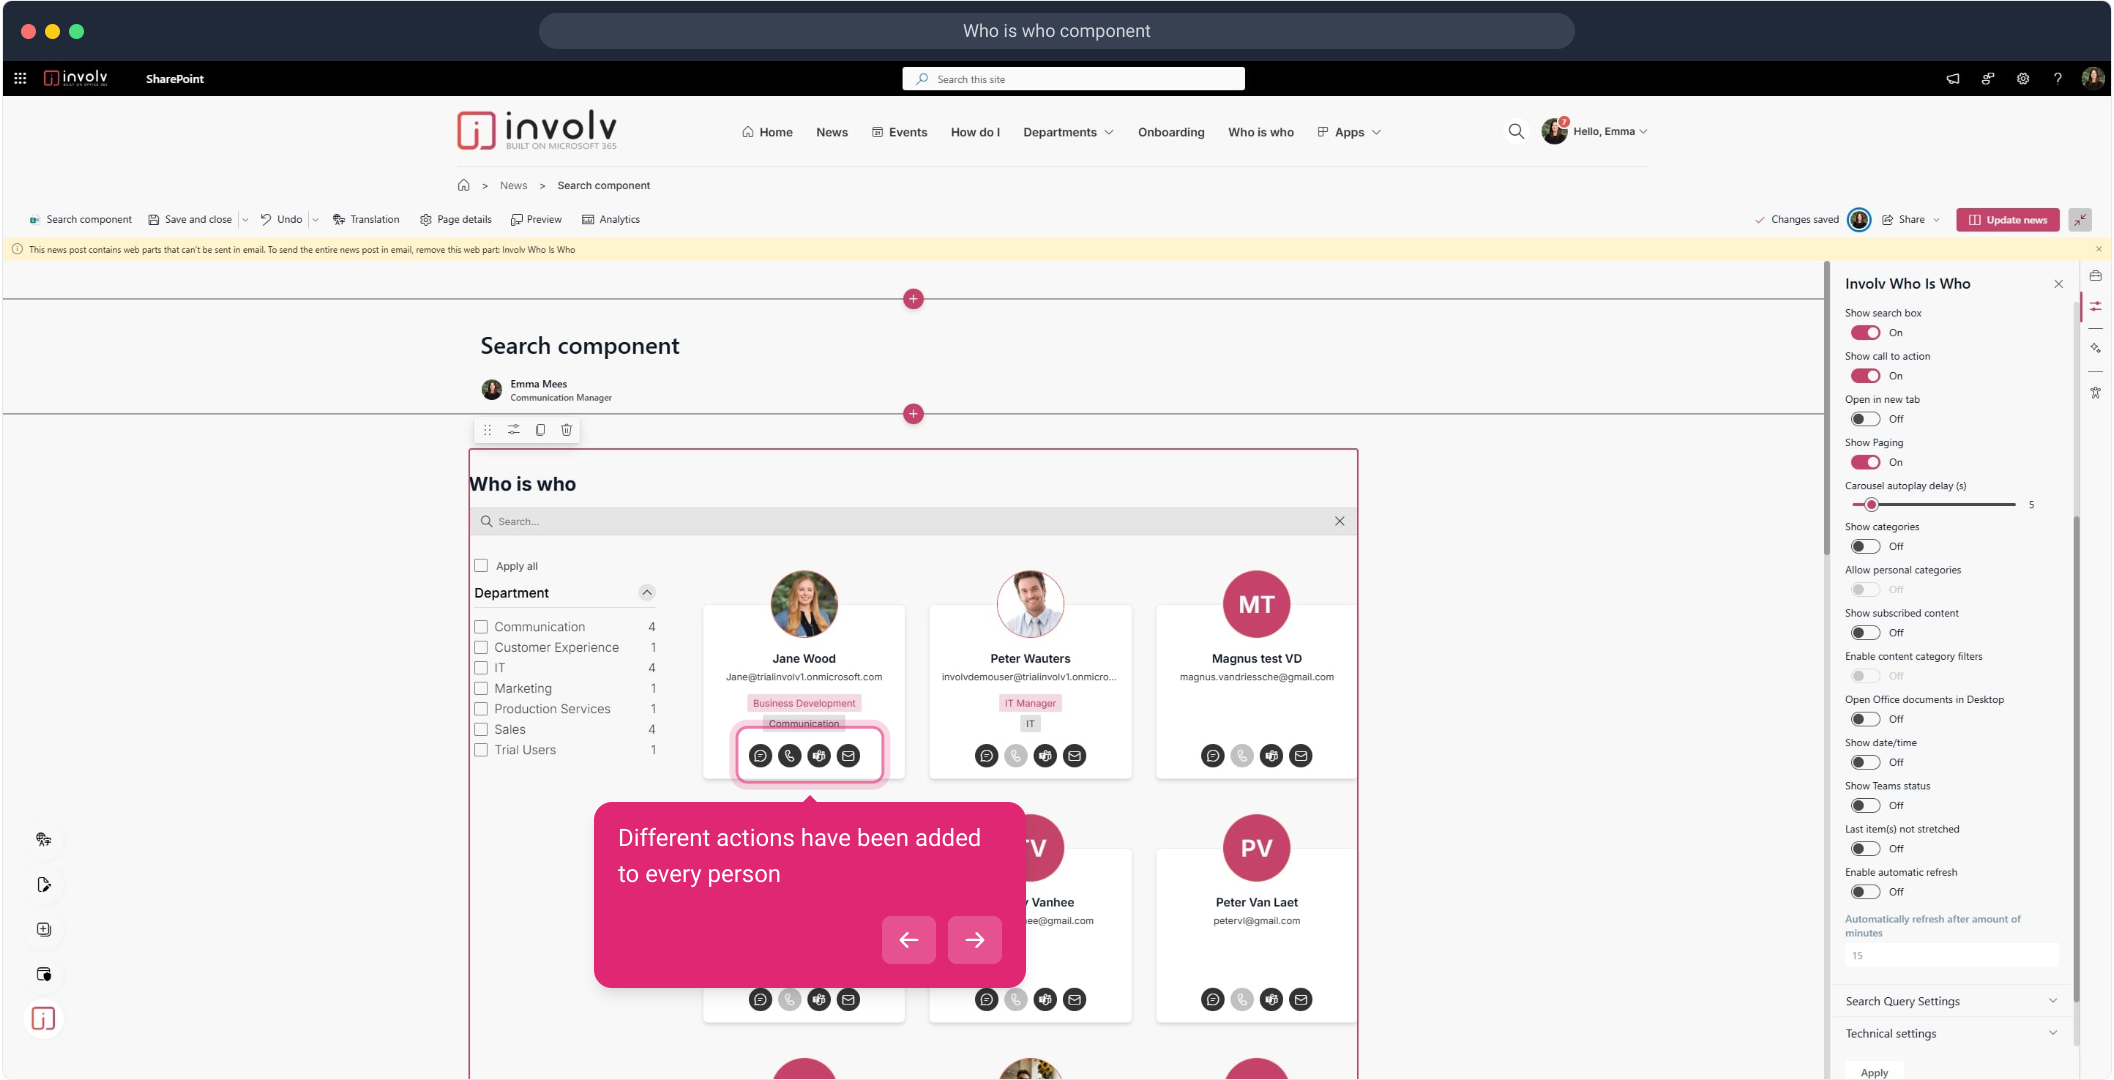Click the Involv logo sidebar button
Viewport: 2114px width, 1080px height.
point(43,1018)
